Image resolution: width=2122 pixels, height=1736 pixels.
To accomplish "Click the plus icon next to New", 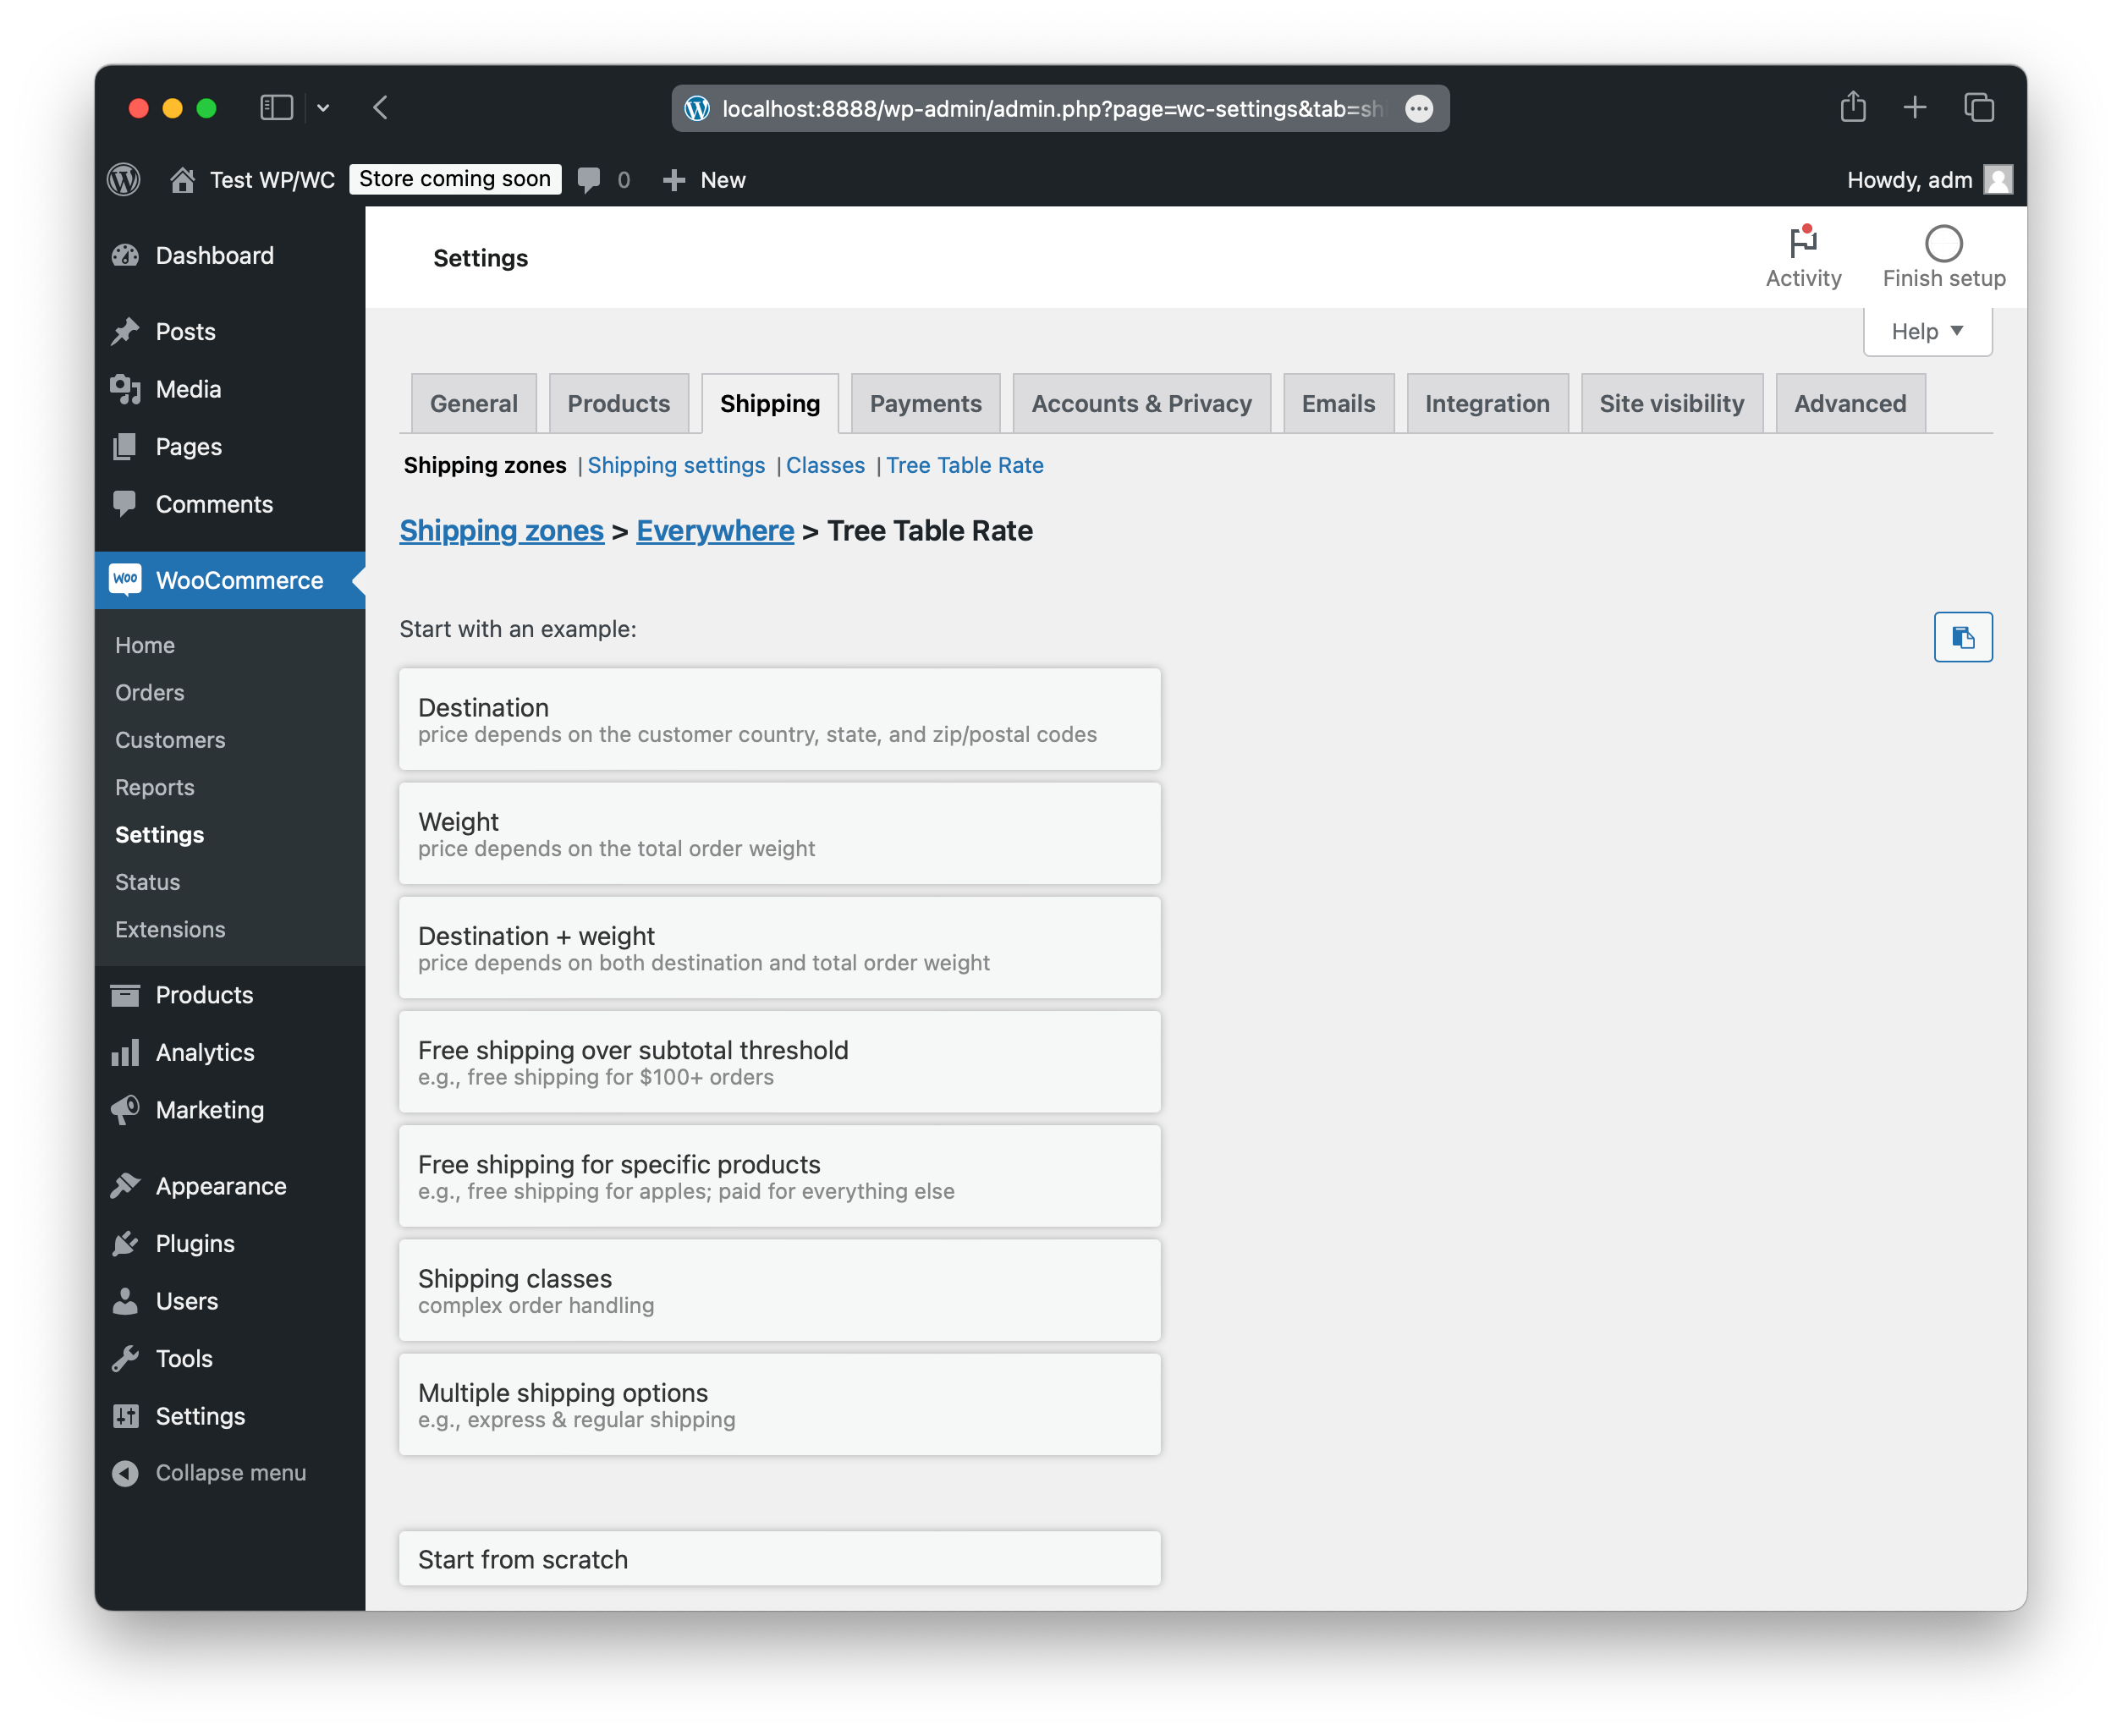I will tap(674, 180).
